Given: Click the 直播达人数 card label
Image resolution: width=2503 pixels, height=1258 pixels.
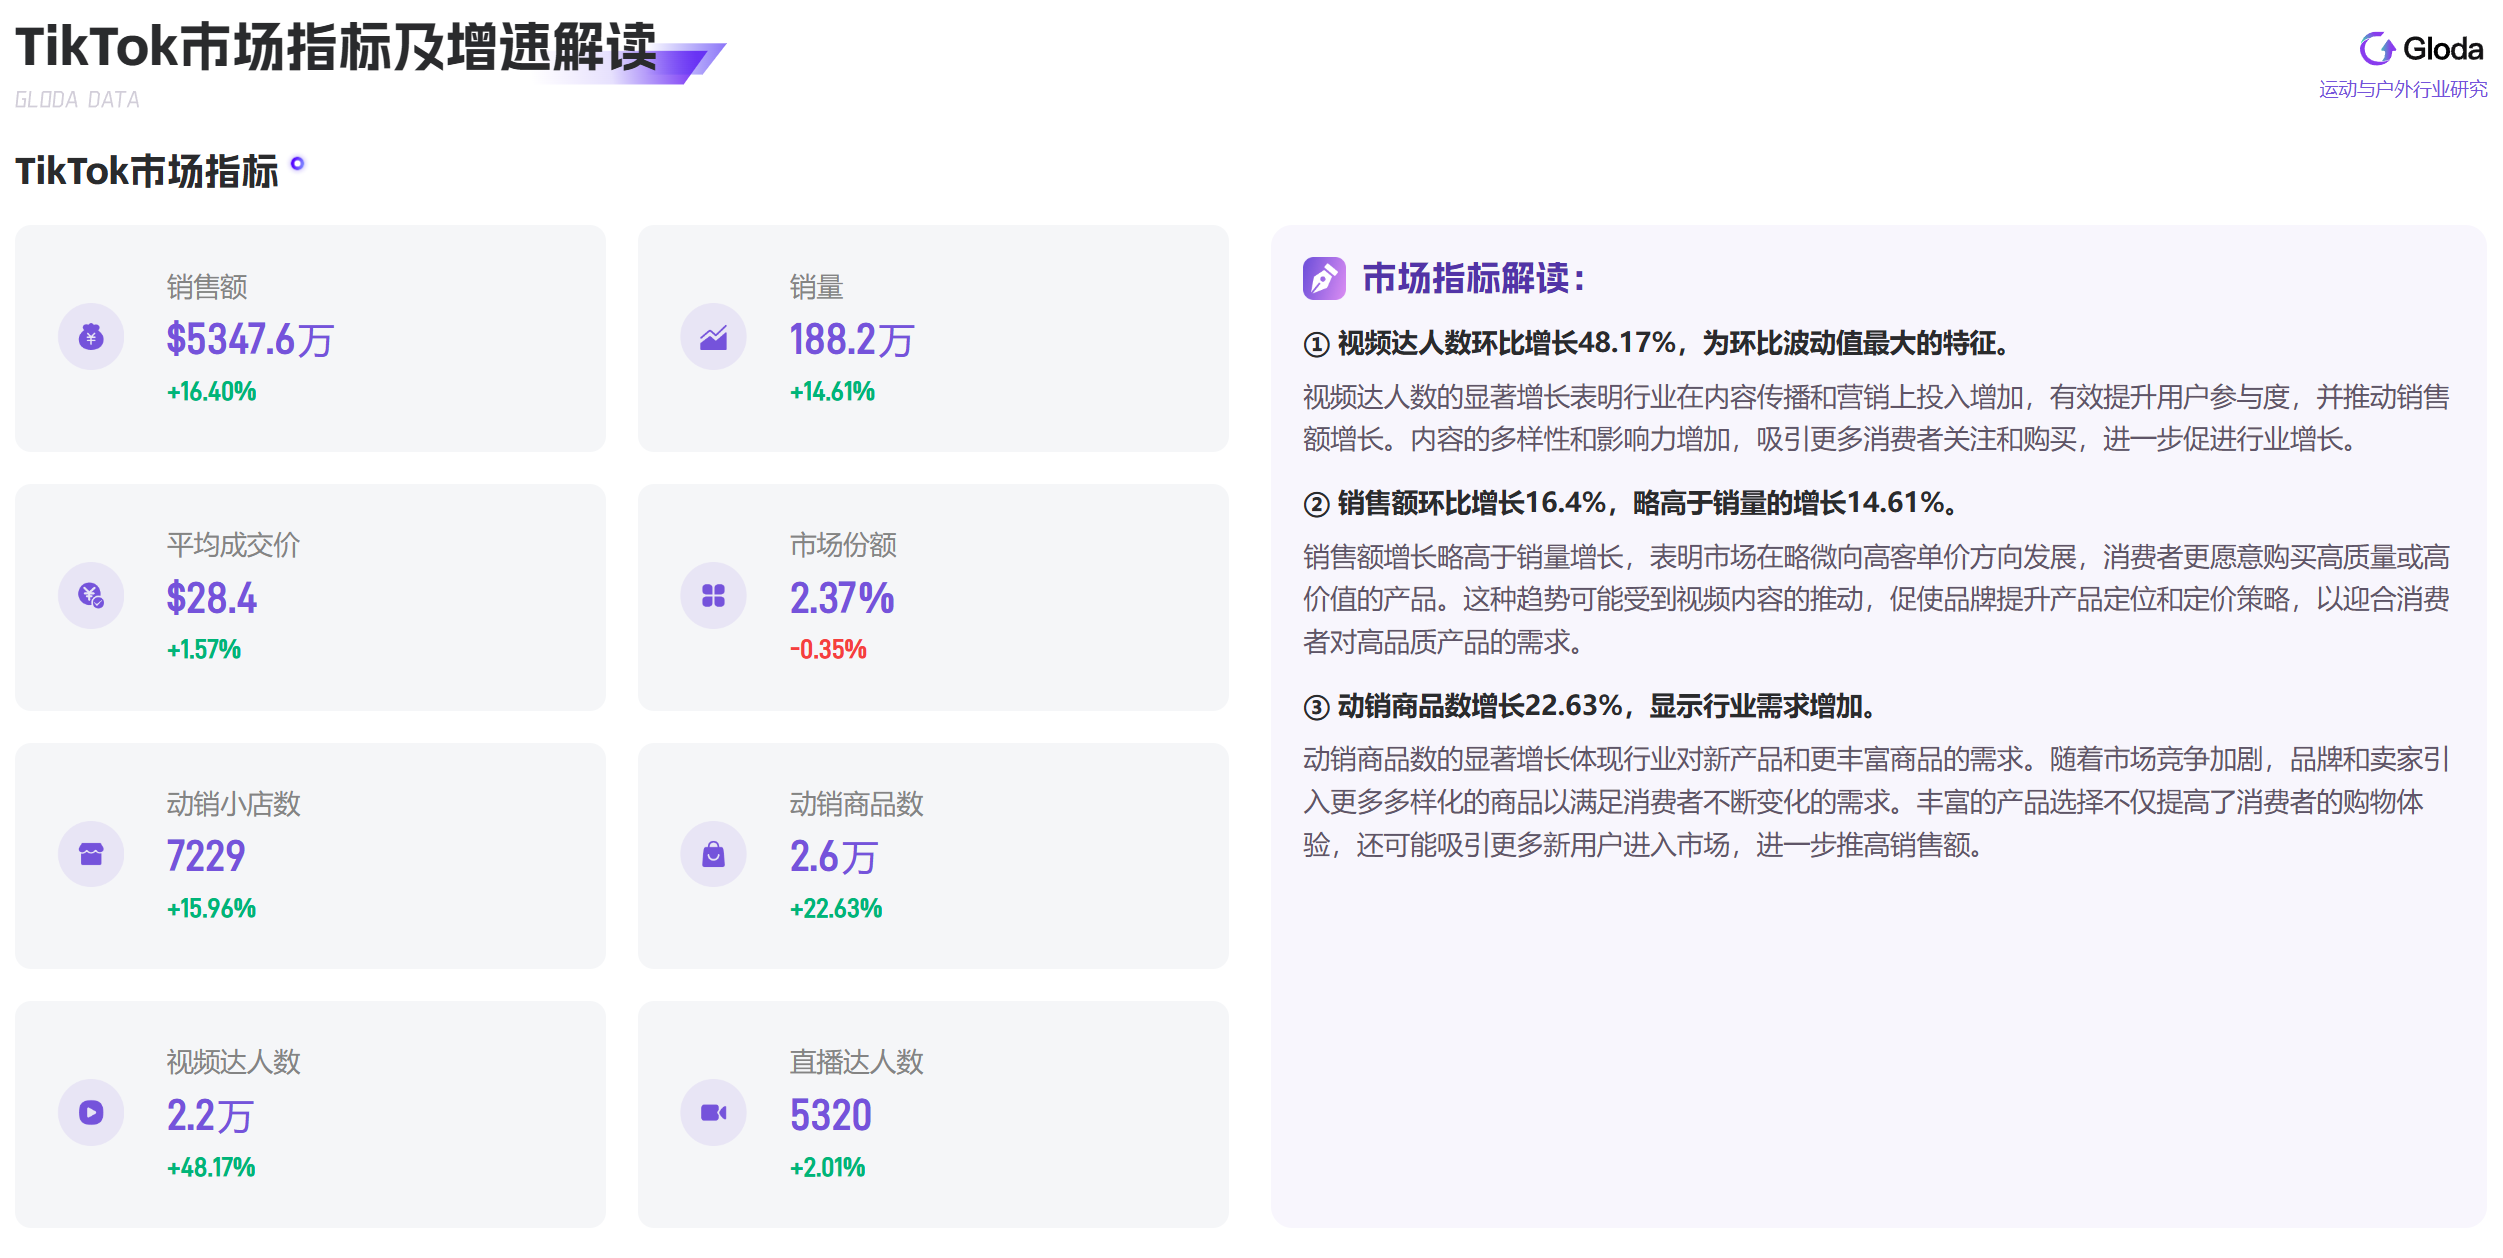Looking at the screenshot, I should pos(856,1062).
